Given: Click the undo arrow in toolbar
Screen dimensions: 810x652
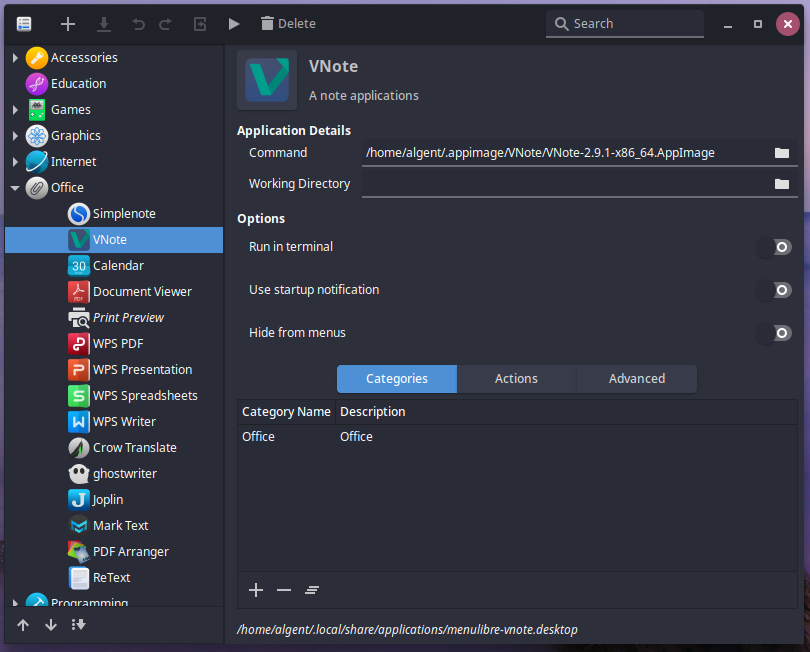Looking at the screenshot, I should click(x=139, y=23).
